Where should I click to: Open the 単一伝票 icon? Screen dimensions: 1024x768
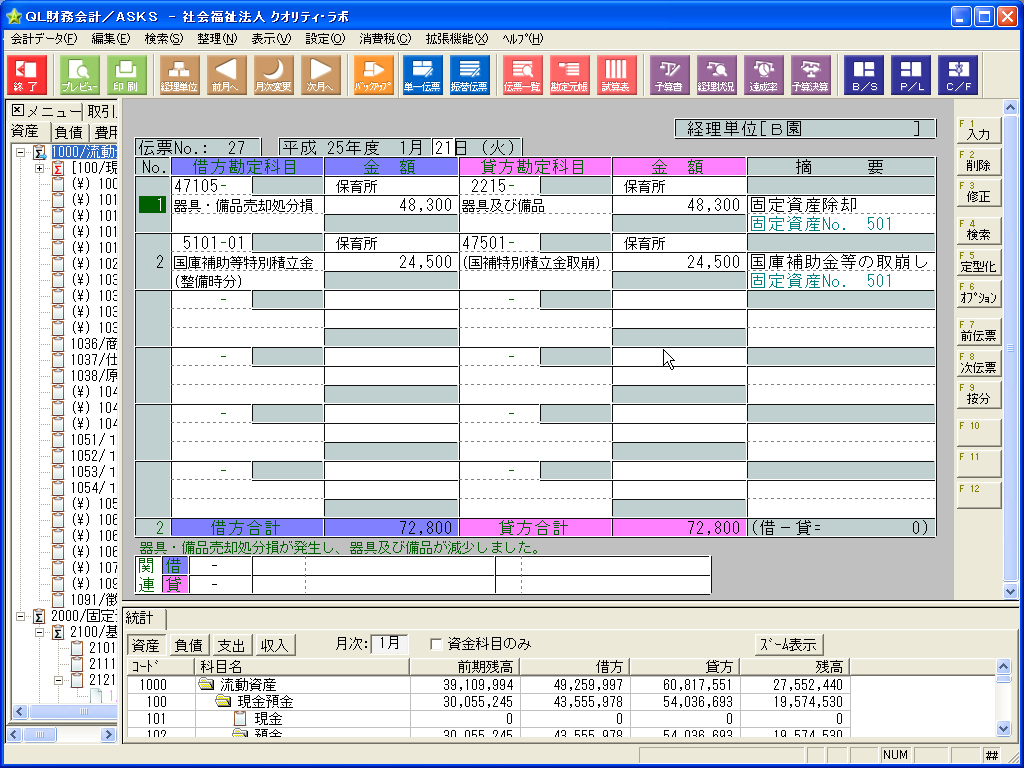423,75
